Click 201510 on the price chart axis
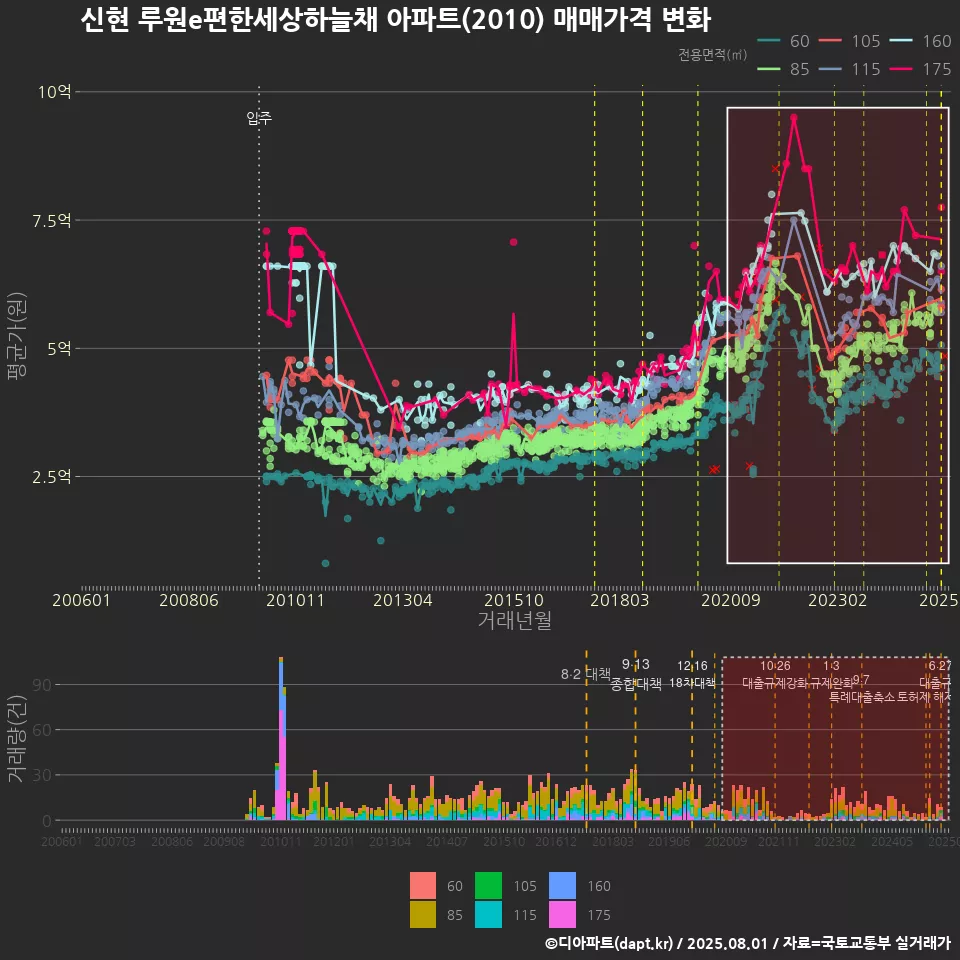Viewport: 960px width, 960px height. click(514, 600)
